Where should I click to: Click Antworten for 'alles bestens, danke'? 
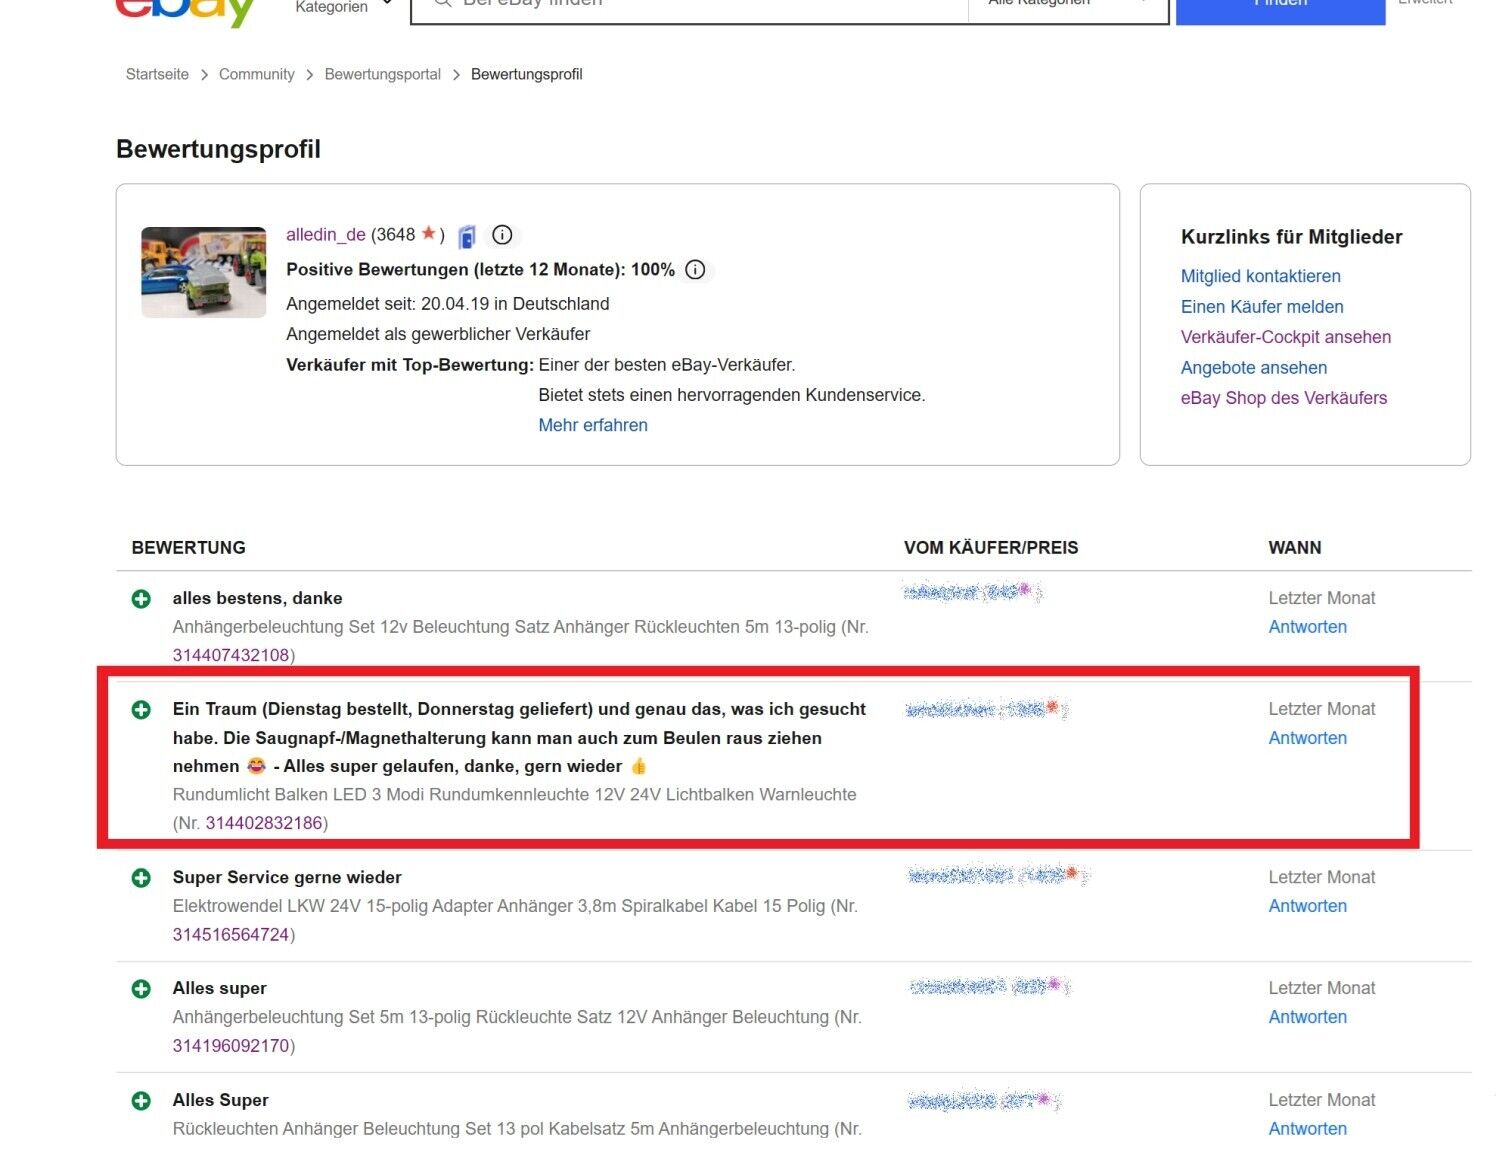pyautogui.click(x=1307, y=627)
